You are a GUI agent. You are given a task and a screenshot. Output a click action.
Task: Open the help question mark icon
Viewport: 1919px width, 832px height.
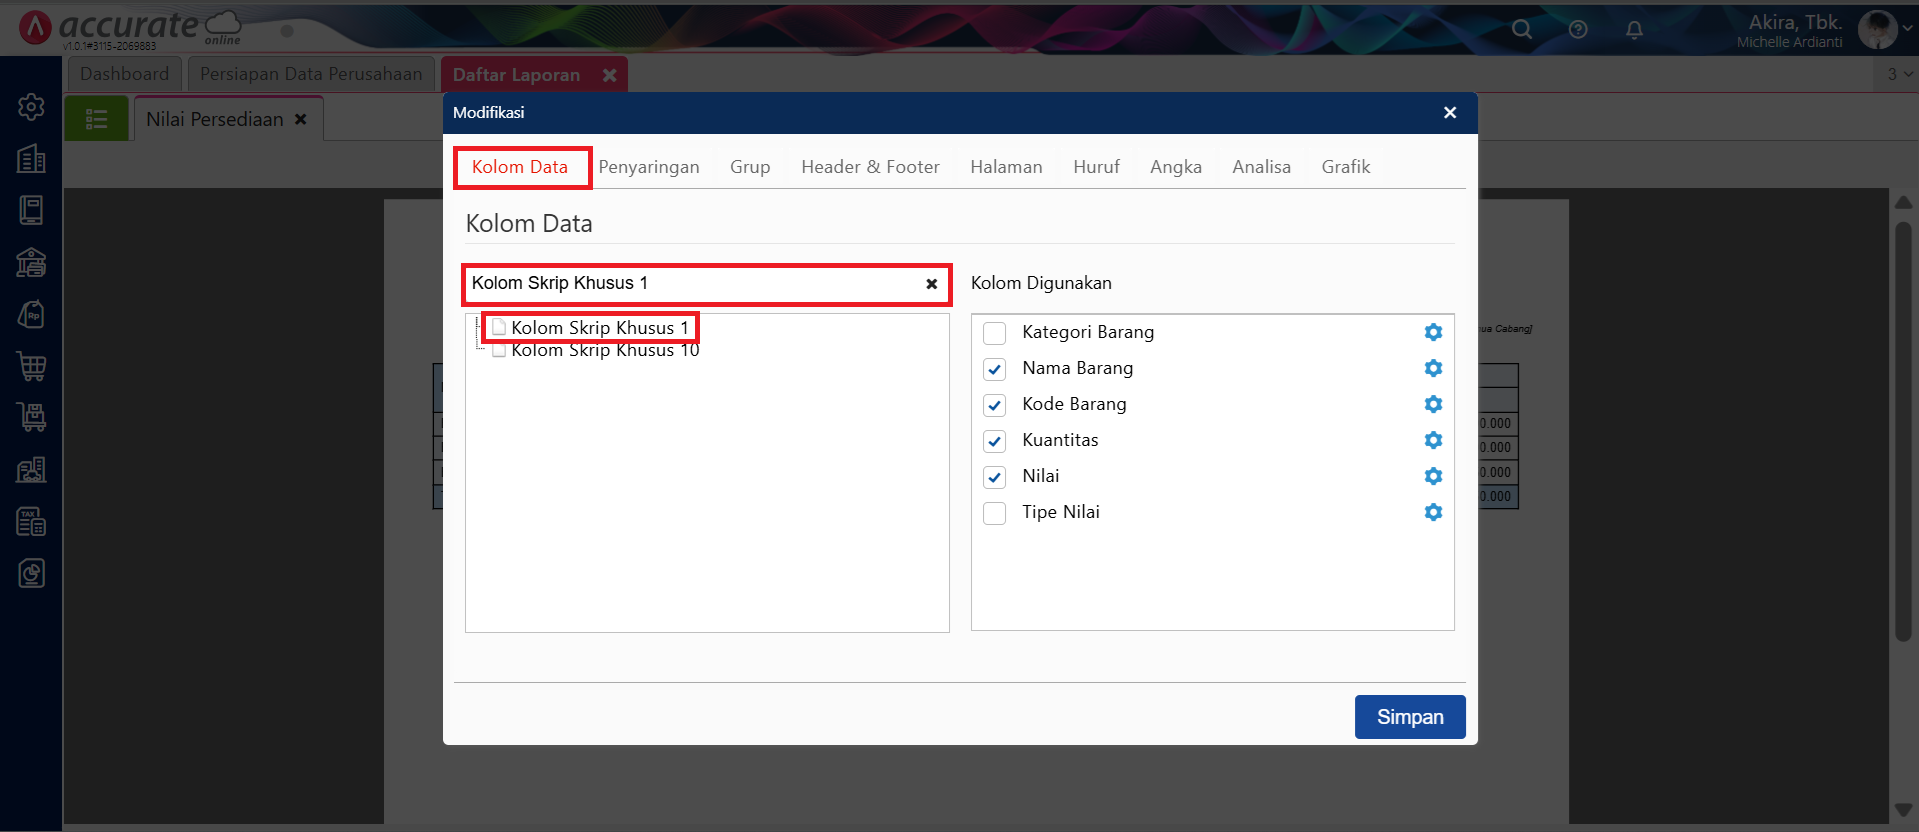pos(1578,30)
